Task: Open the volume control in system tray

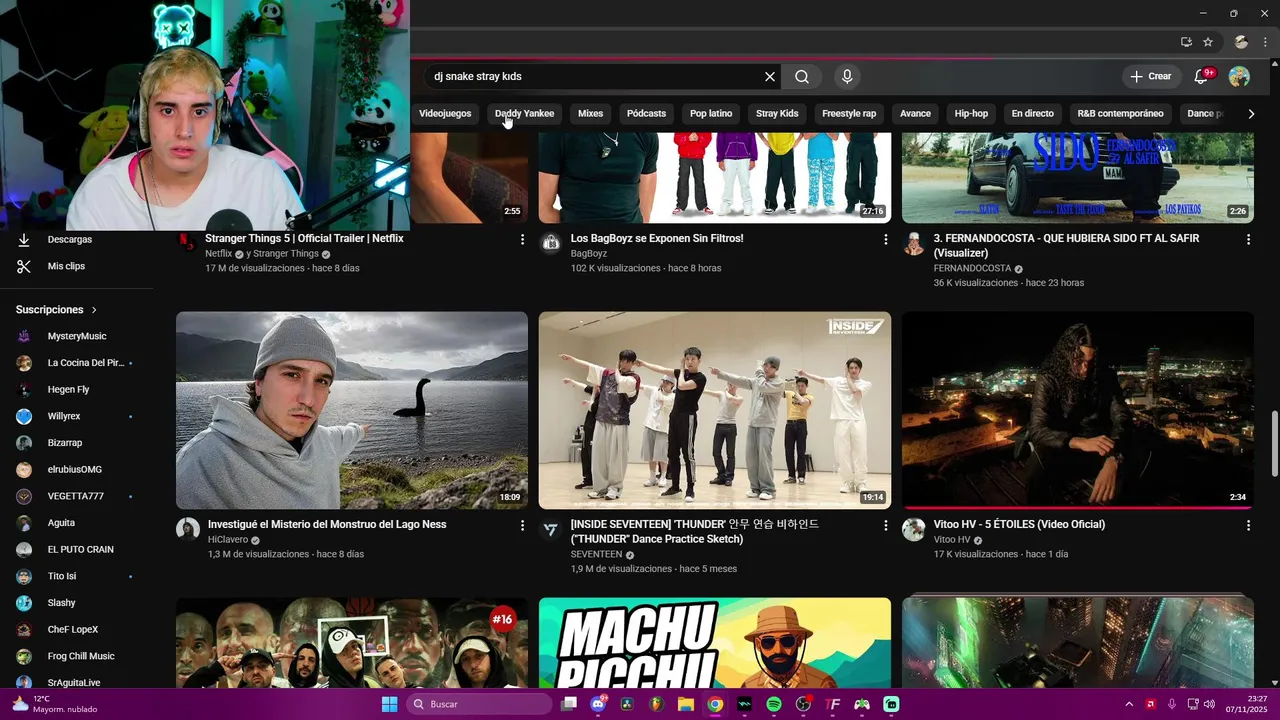Action: 1209,704
